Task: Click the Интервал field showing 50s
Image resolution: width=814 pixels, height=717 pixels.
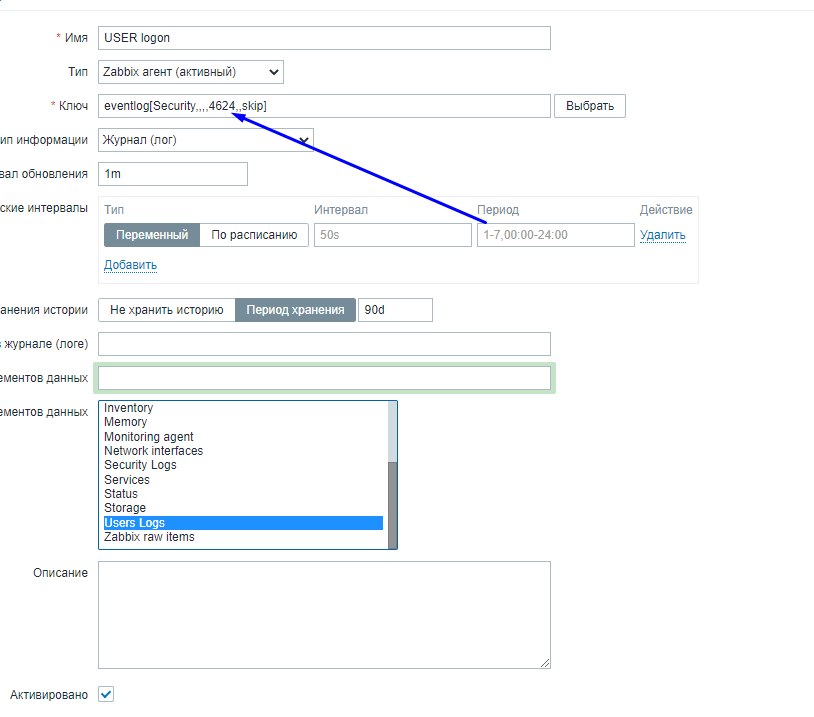Action: 392,235
